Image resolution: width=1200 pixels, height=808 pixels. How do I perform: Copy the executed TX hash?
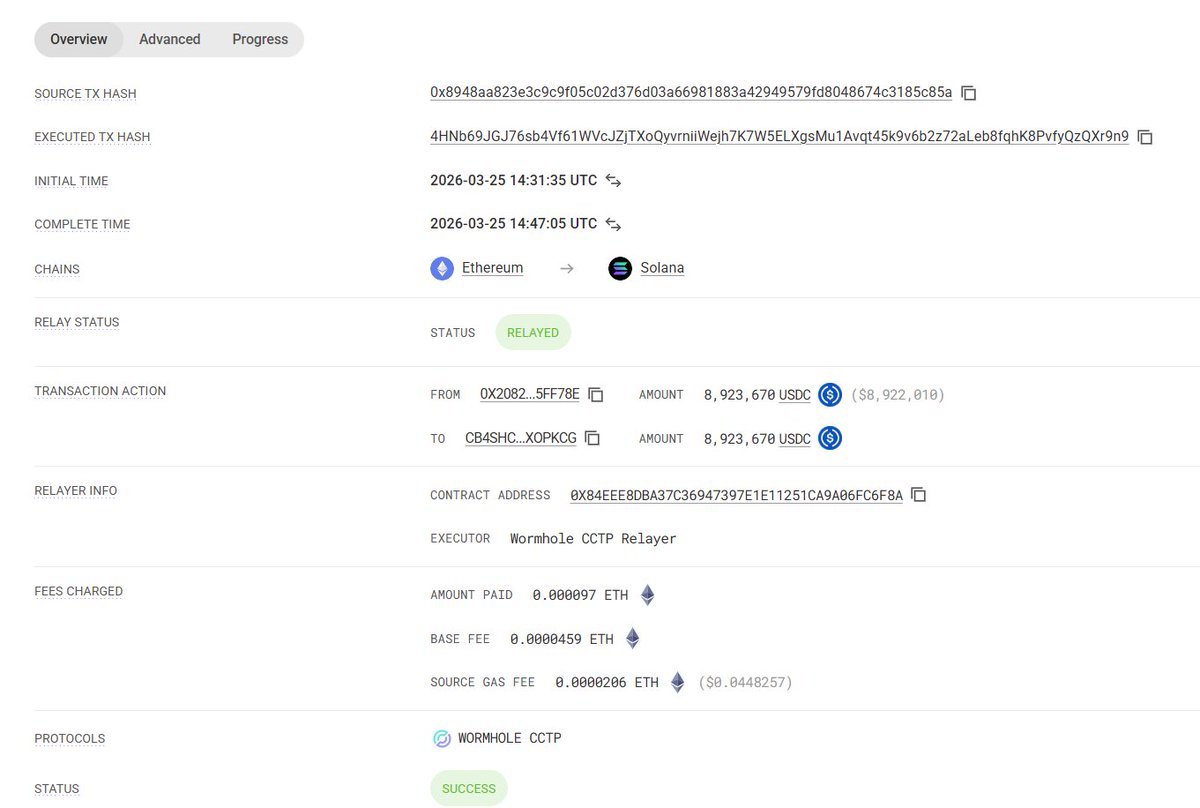pos(1145,137)
